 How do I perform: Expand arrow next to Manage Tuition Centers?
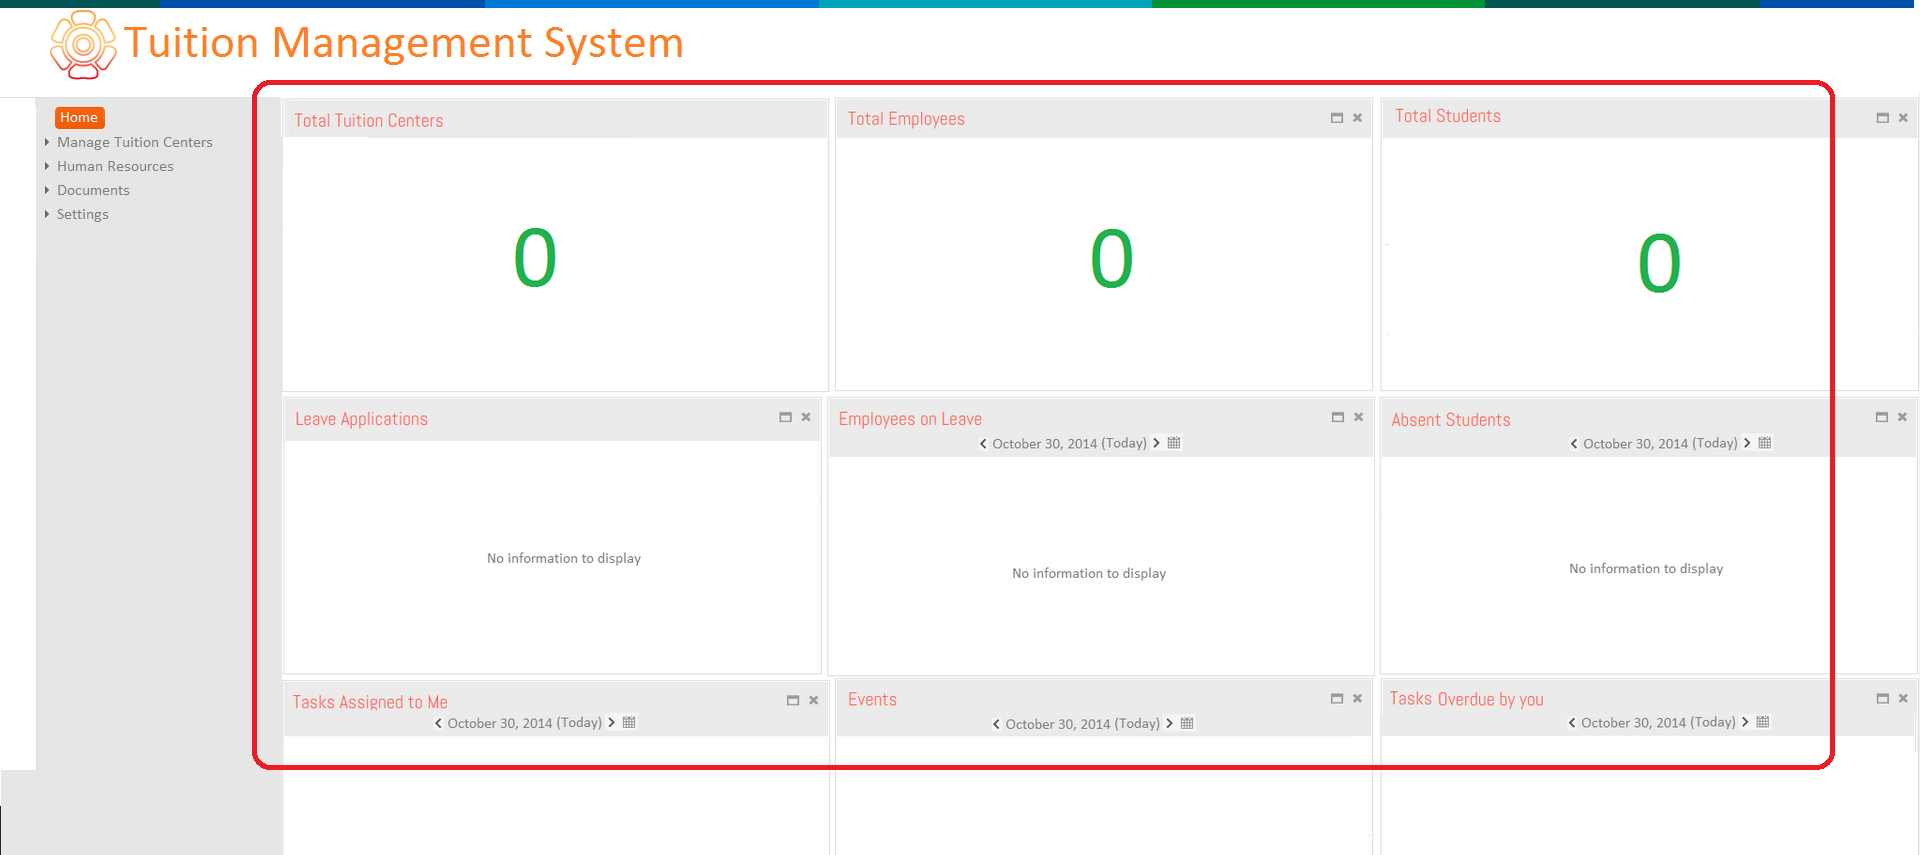[47, 142]
